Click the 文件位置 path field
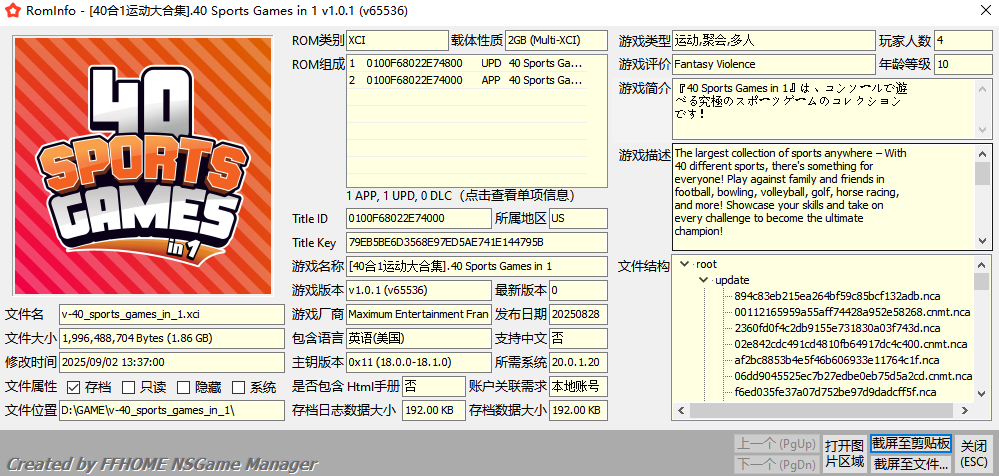 (172, 410)
